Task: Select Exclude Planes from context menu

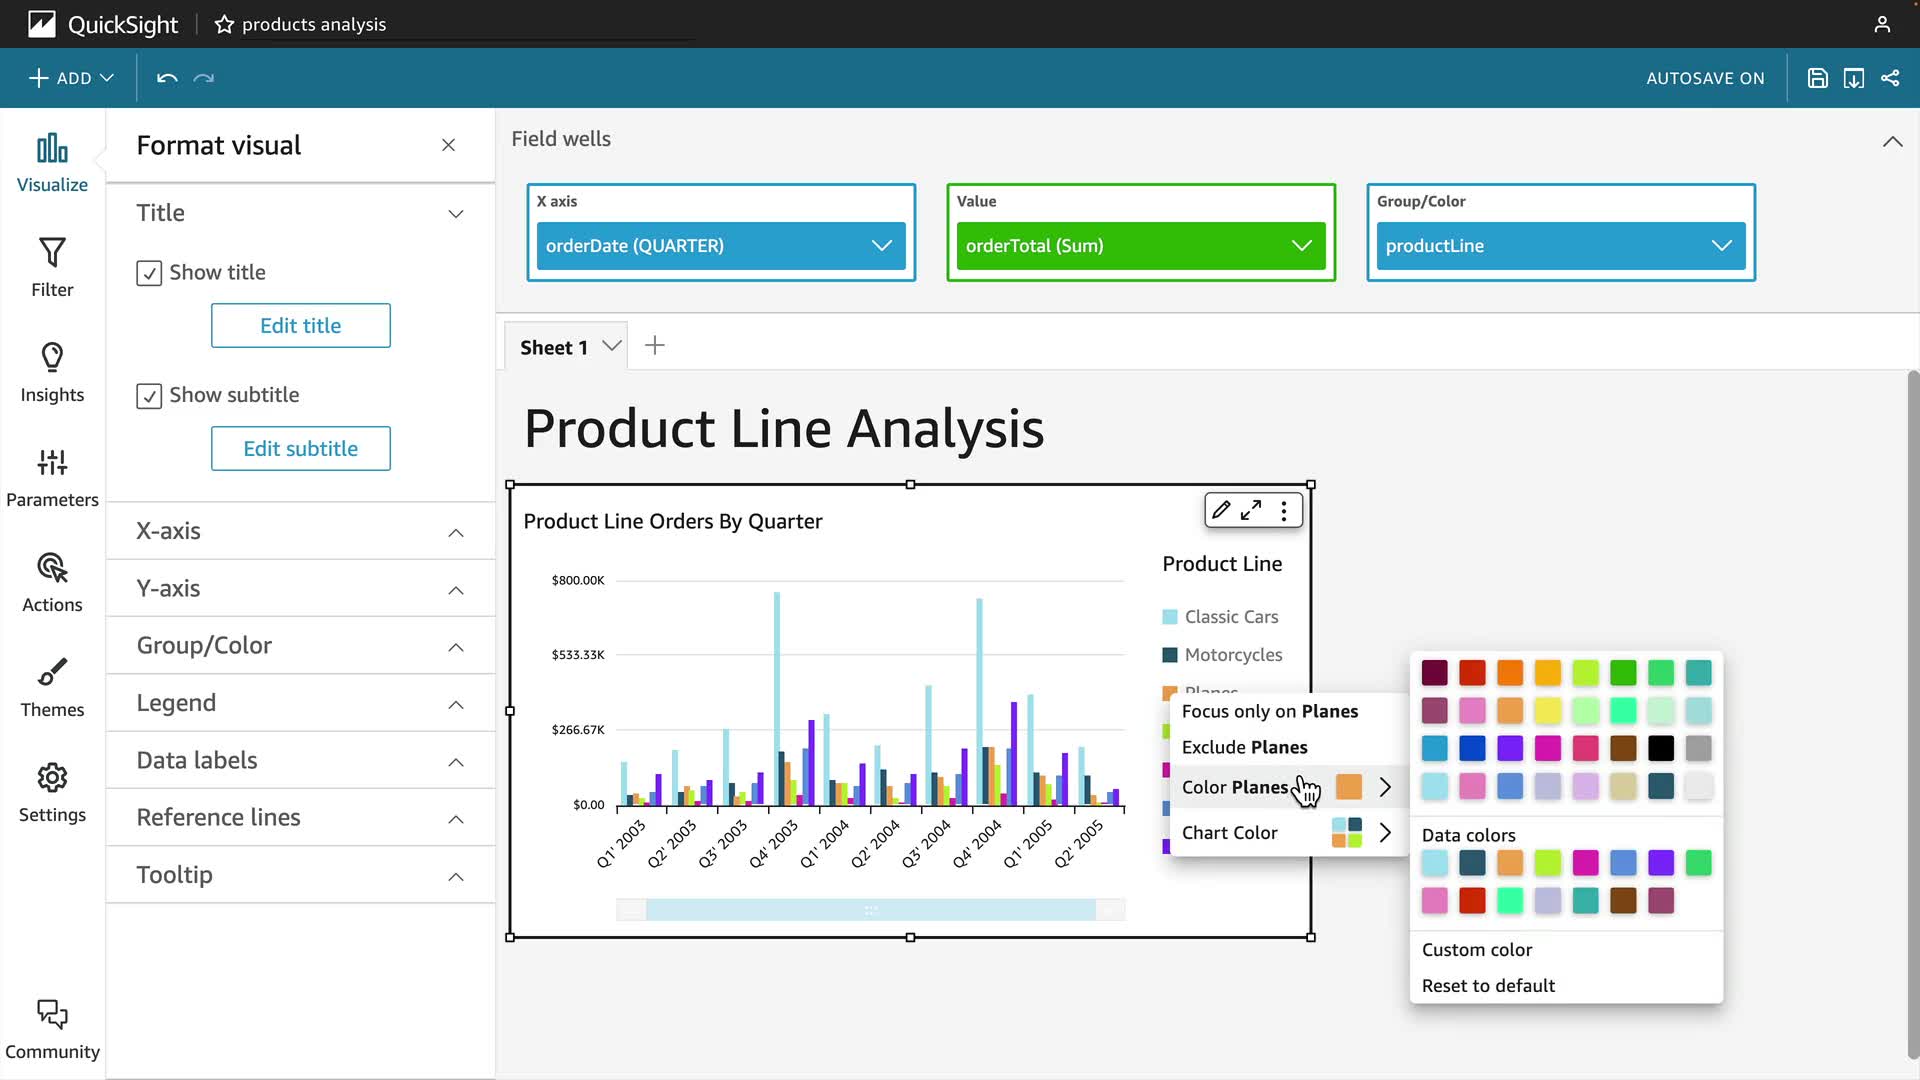Action: tap(1244, 747)
